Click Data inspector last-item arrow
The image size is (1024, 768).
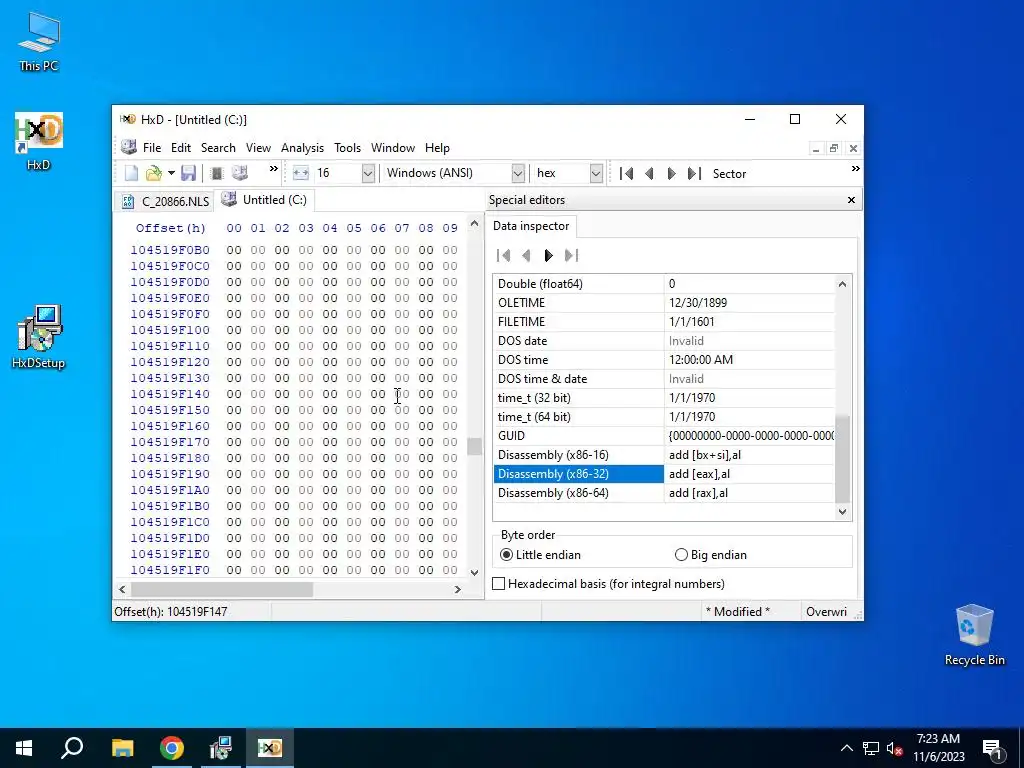(x=571, y=255)
